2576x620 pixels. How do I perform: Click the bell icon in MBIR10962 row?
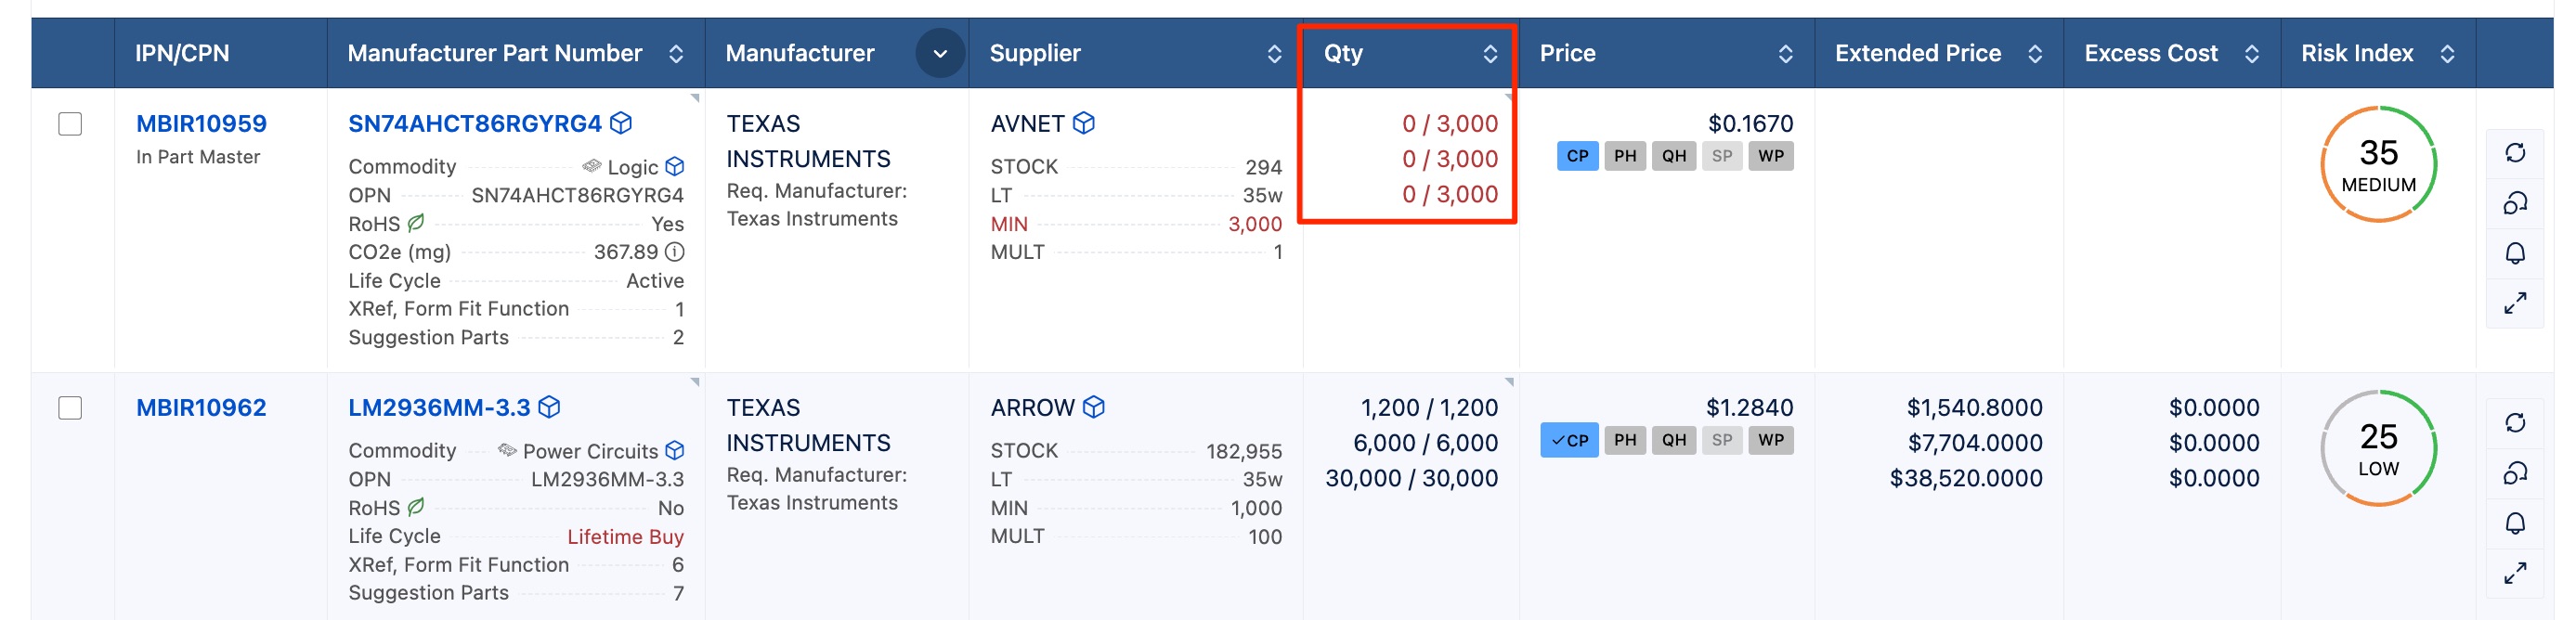coord(2515,523)
